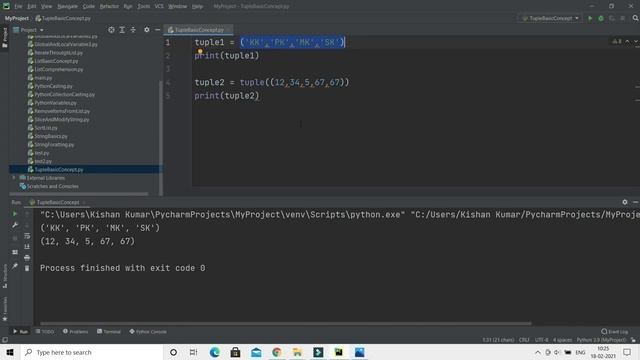Click the restore layout icon in Run panel
Screen dimensions: 640x360
[x=15, y=252]
